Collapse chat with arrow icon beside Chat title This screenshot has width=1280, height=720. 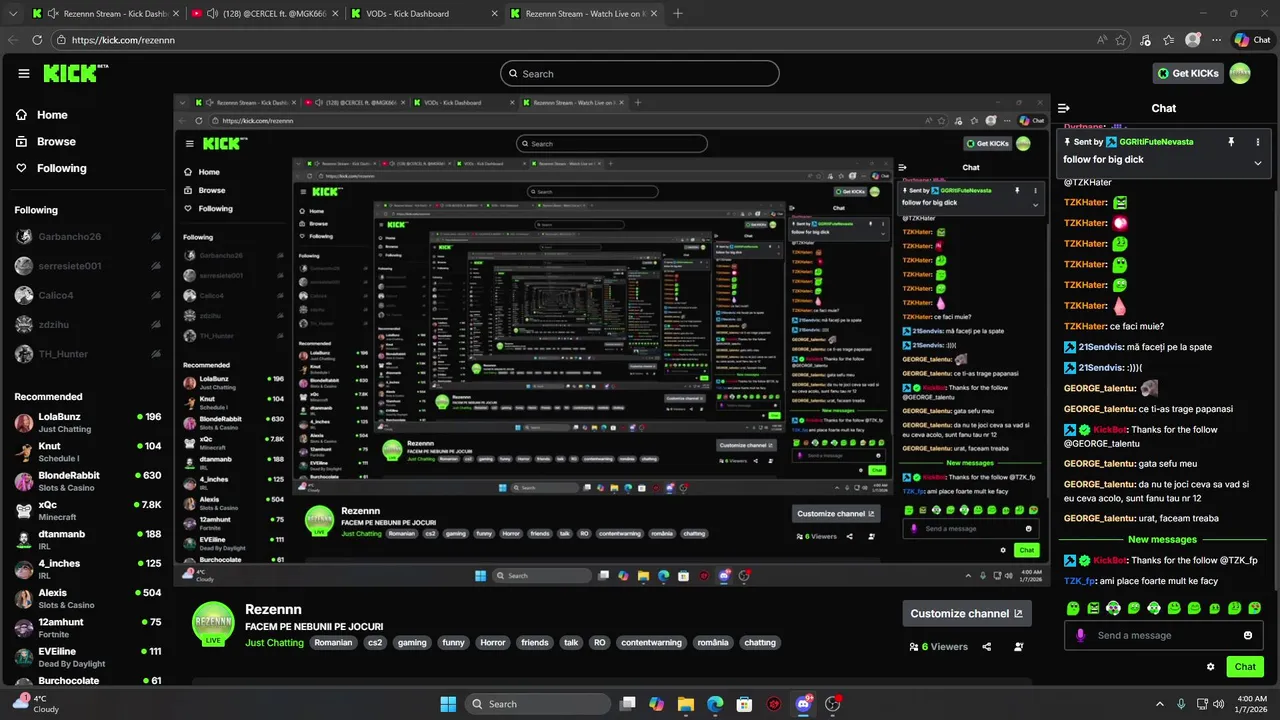click(1064, 108)
